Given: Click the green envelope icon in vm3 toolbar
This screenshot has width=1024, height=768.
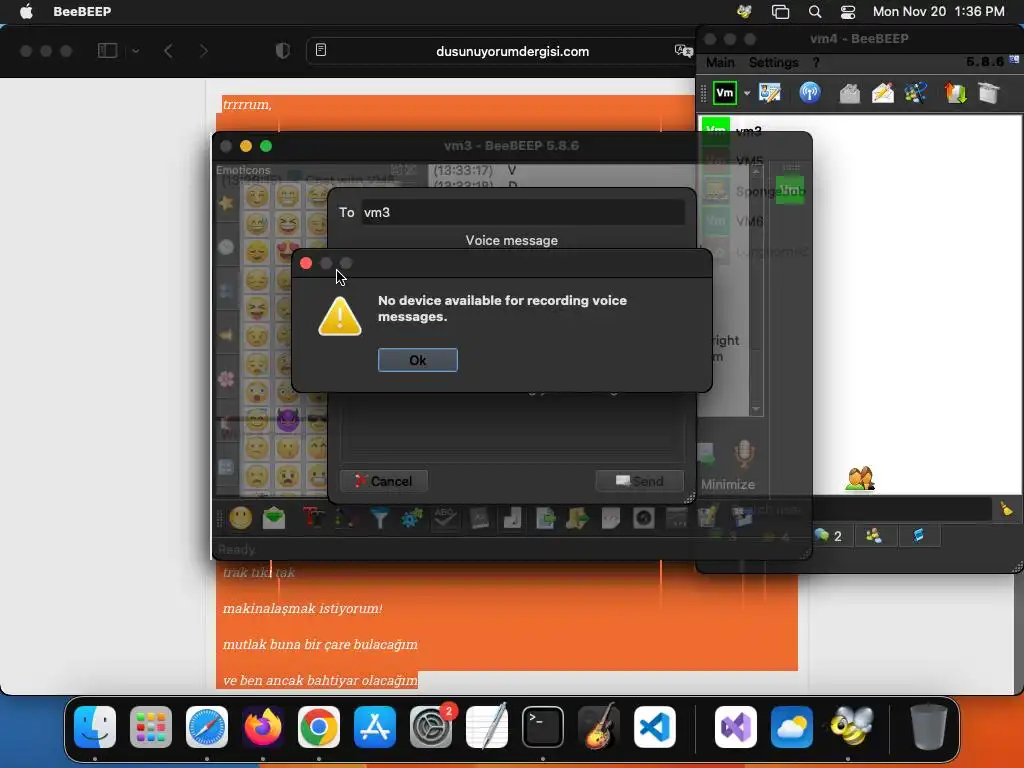Looking at the screenshot, I should click(x=274, y=519).
